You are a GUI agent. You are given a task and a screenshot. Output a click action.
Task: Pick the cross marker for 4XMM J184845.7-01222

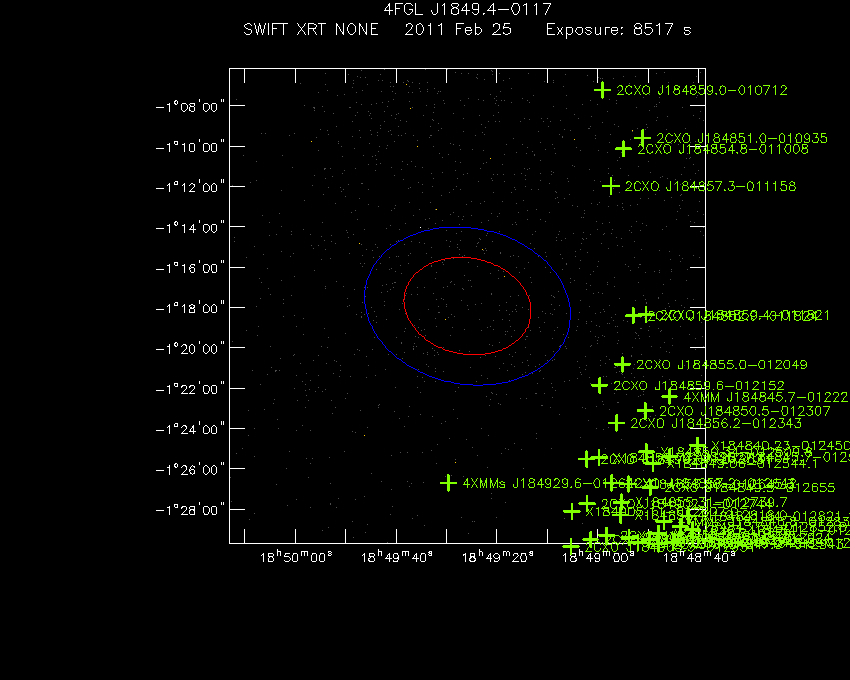tap(670, 397)
